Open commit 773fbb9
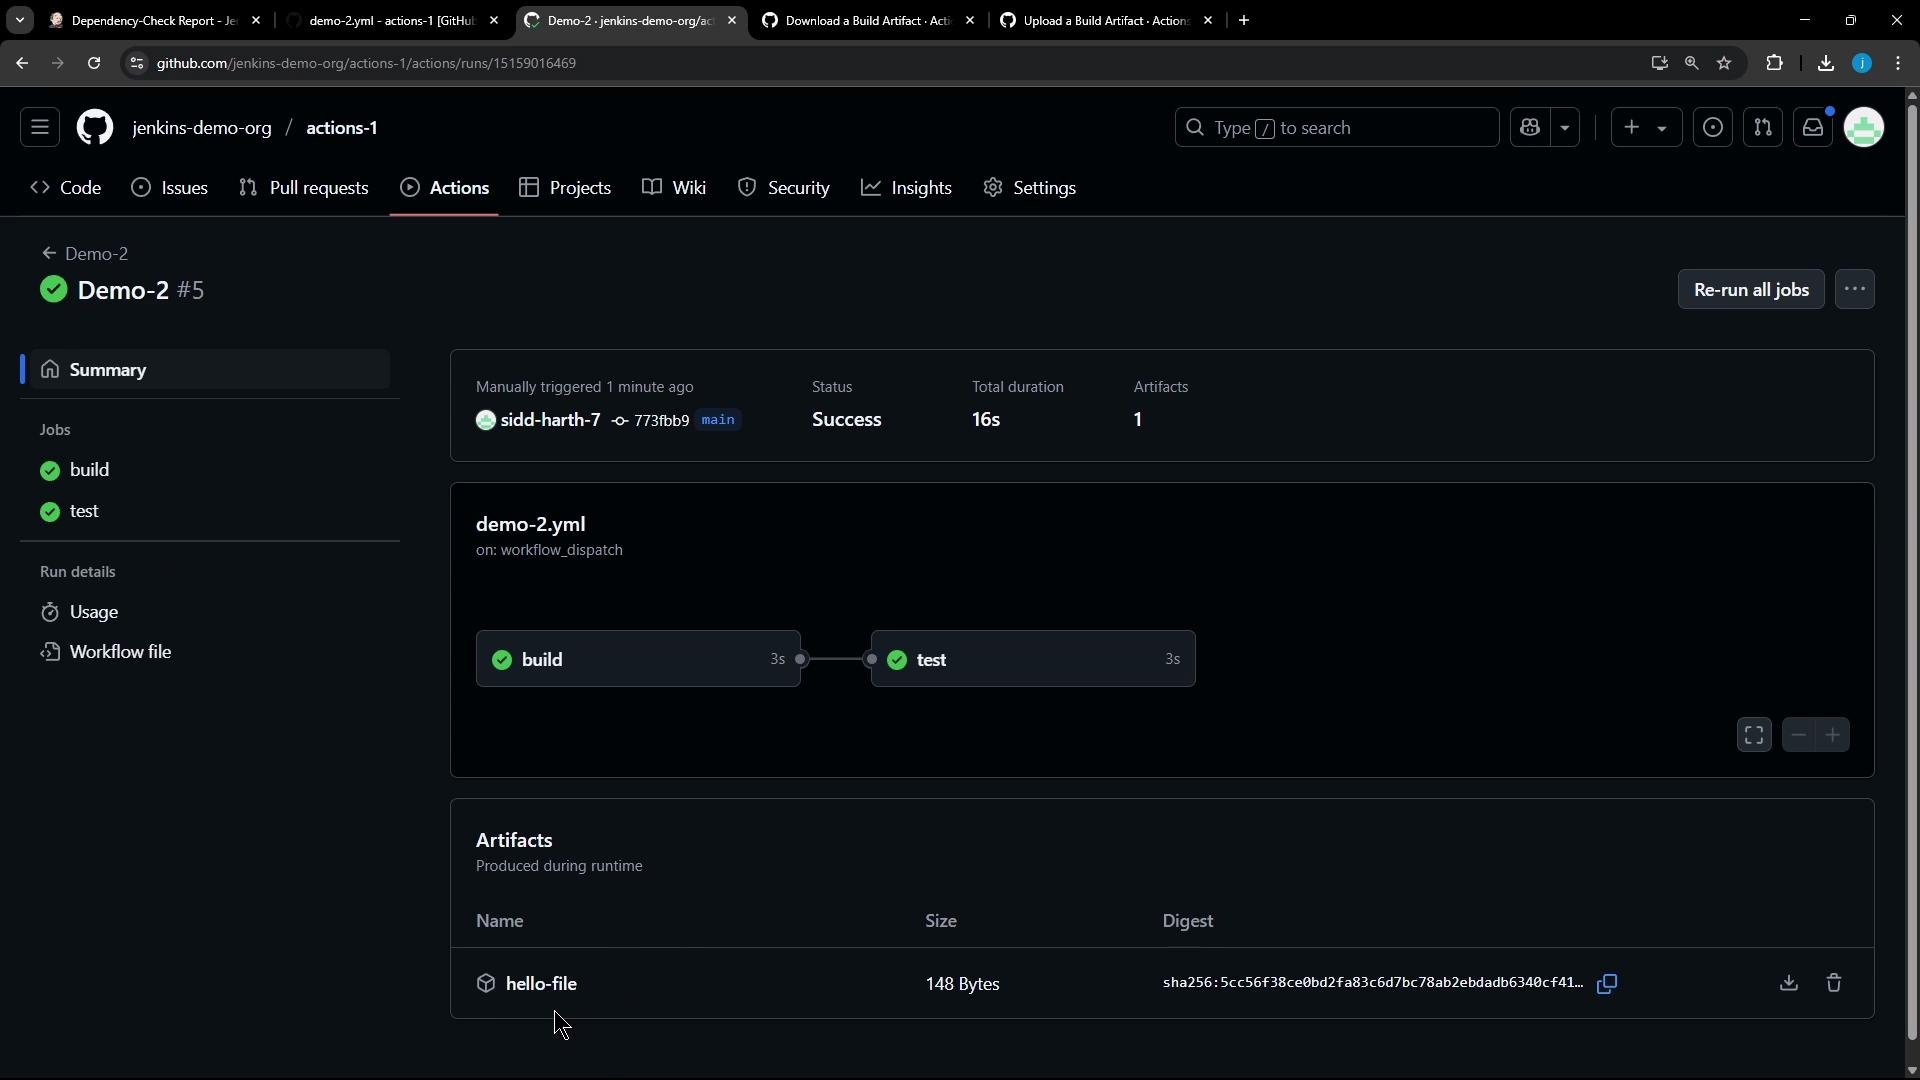The image size is (1920, 1080). coord(661,421)
